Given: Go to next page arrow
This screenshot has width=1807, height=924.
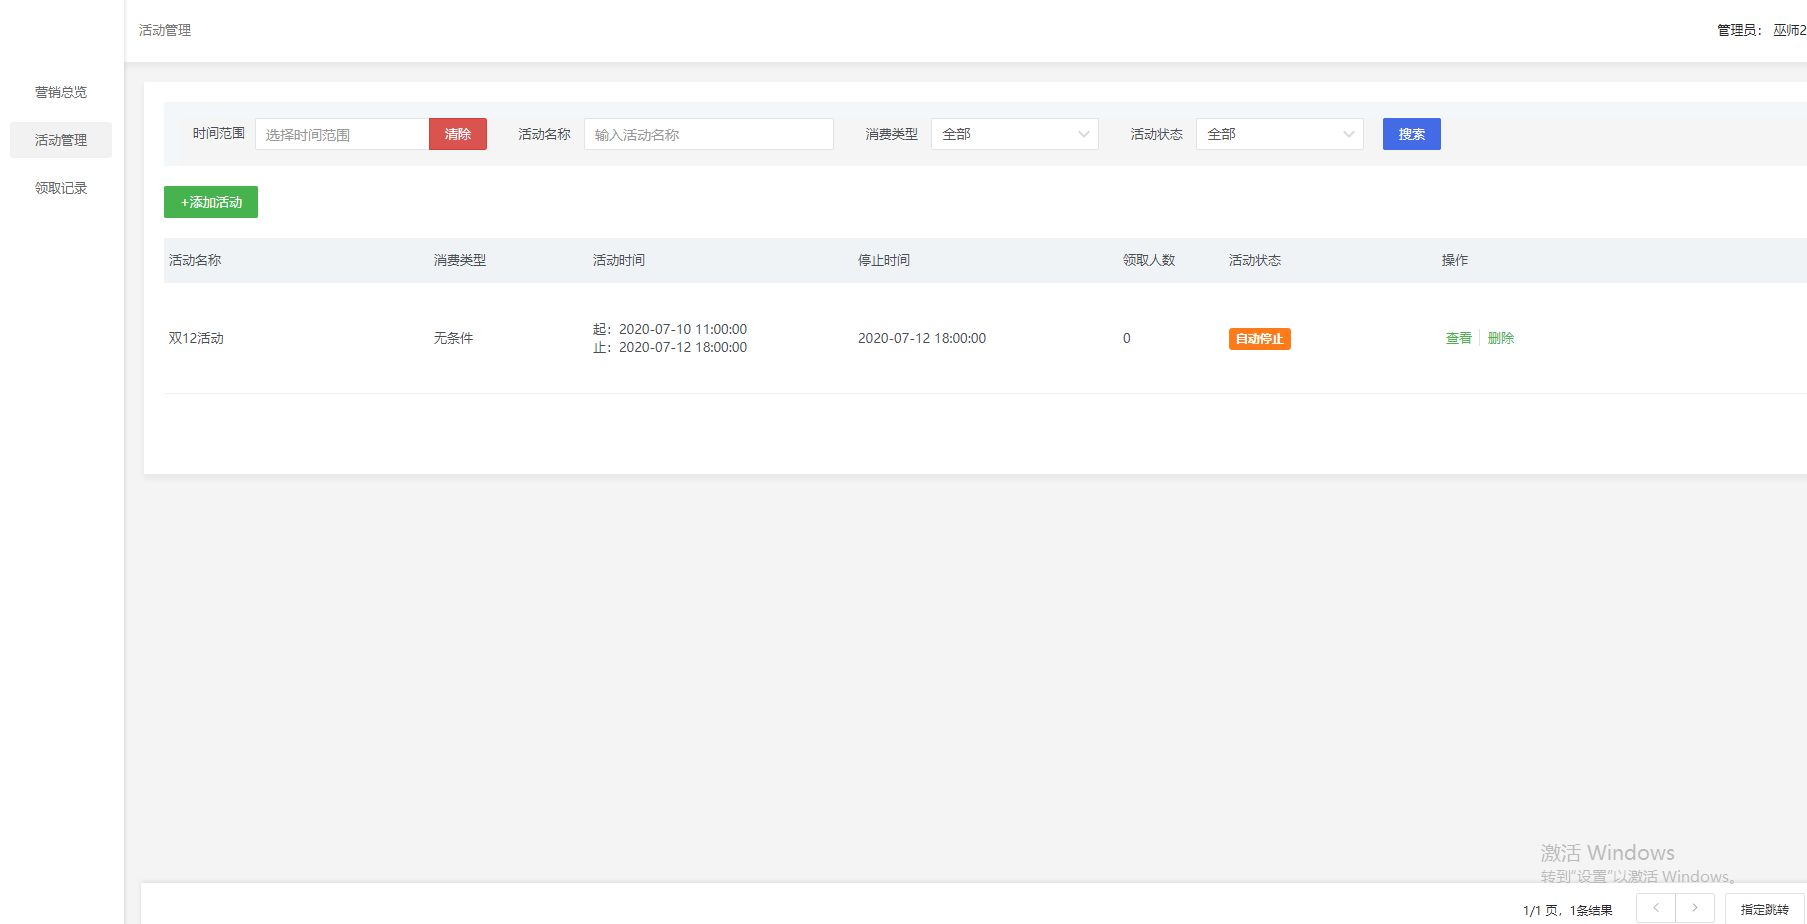Looking at the screenshot, I should pyautogui.click(x=1695, y=908).
